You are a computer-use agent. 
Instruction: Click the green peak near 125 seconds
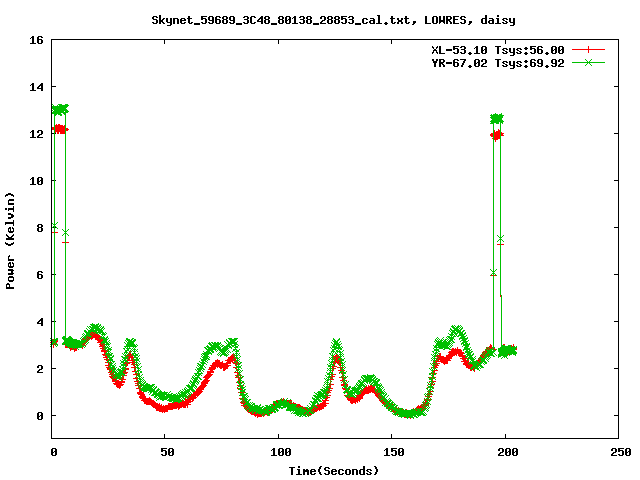click(336, 345)
